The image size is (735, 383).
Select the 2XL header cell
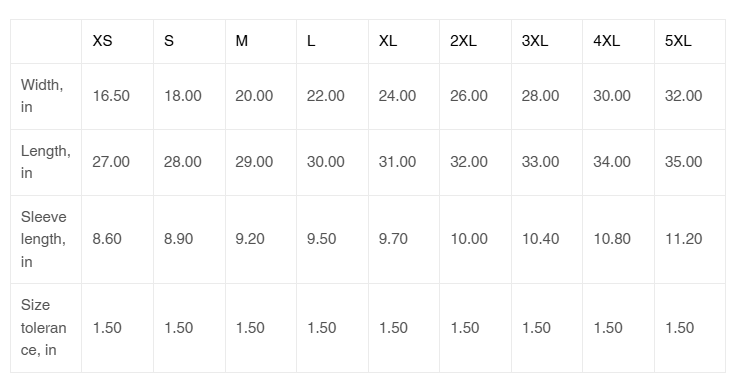click(475, 41)
